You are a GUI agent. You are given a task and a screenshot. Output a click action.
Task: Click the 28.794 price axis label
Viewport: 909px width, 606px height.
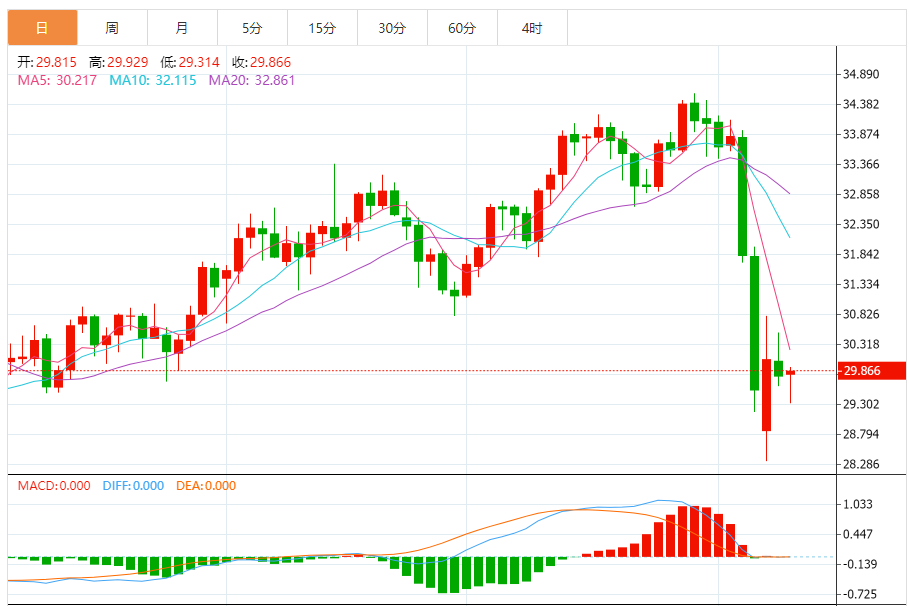pyautogui.click(x=861, y=434)
